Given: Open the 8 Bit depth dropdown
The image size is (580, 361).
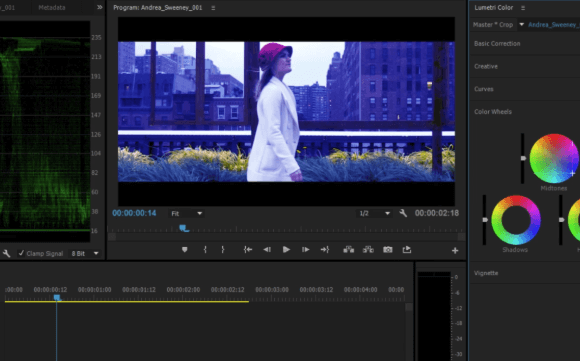Looking at the screenshot, I should [85, 253].
